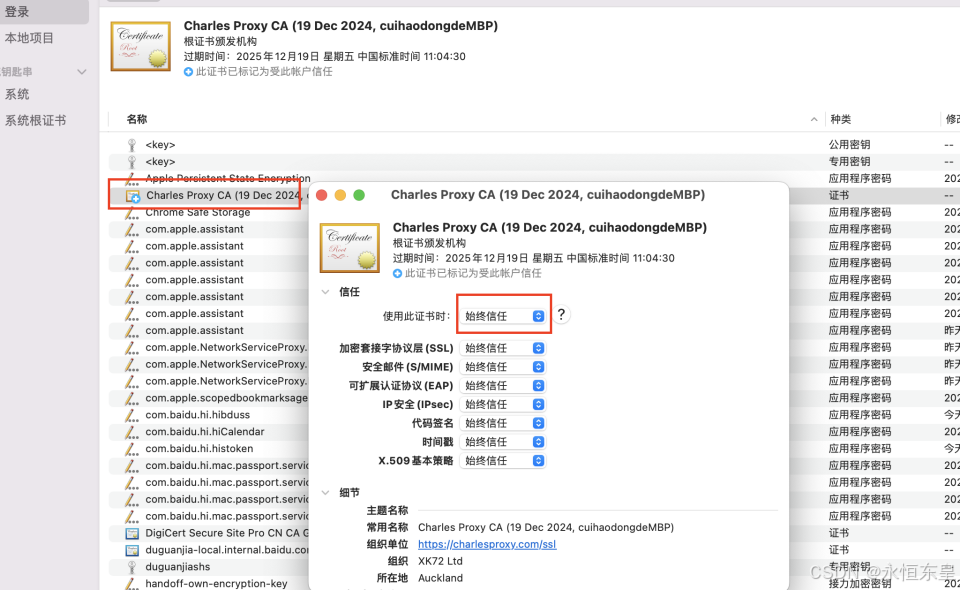The height and width of the screenshot is (590, 960).
Task: Click the XK72 Ltd organization value
Action: pyautogui.click(x=440, y=561)
